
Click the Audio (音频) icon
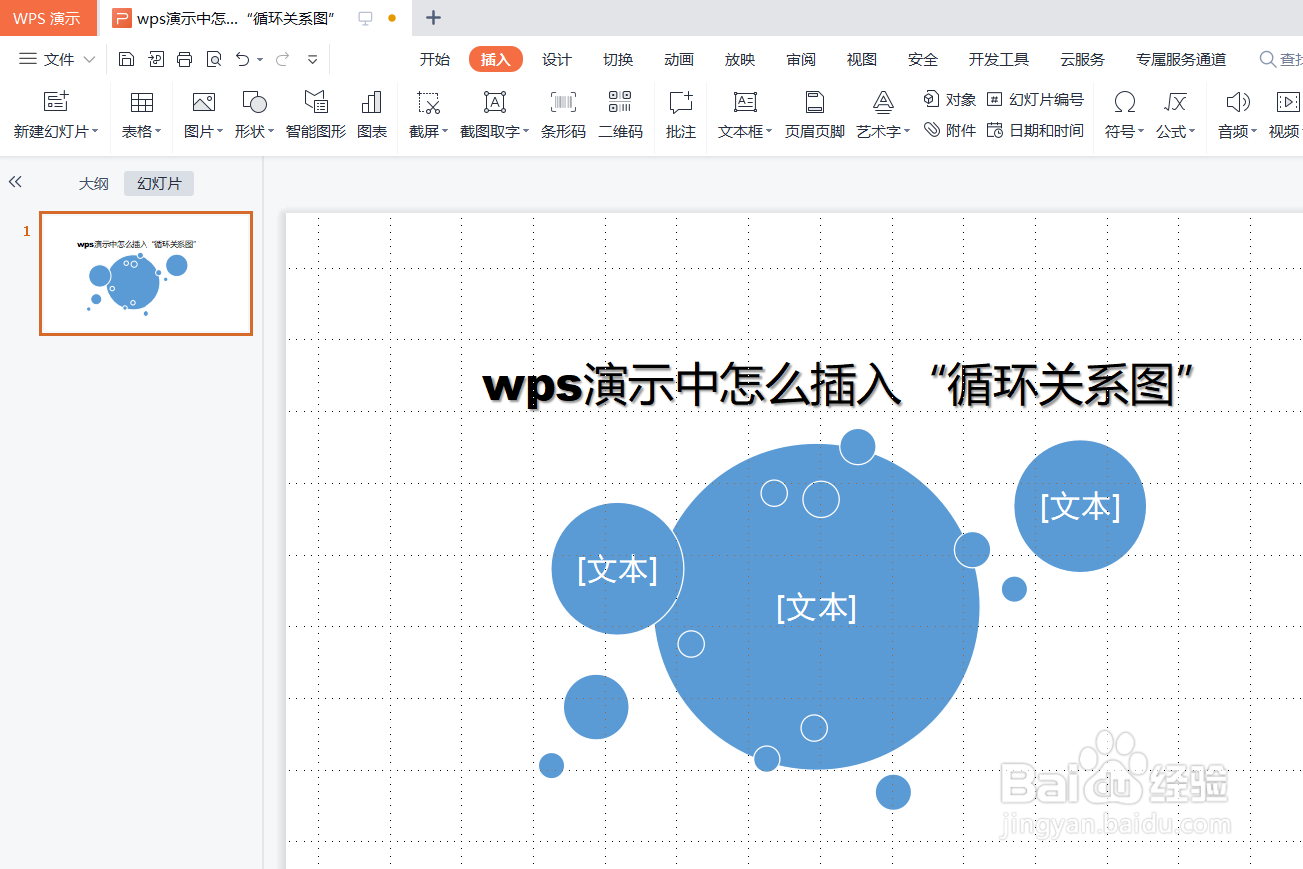(x=1237, y=101)
